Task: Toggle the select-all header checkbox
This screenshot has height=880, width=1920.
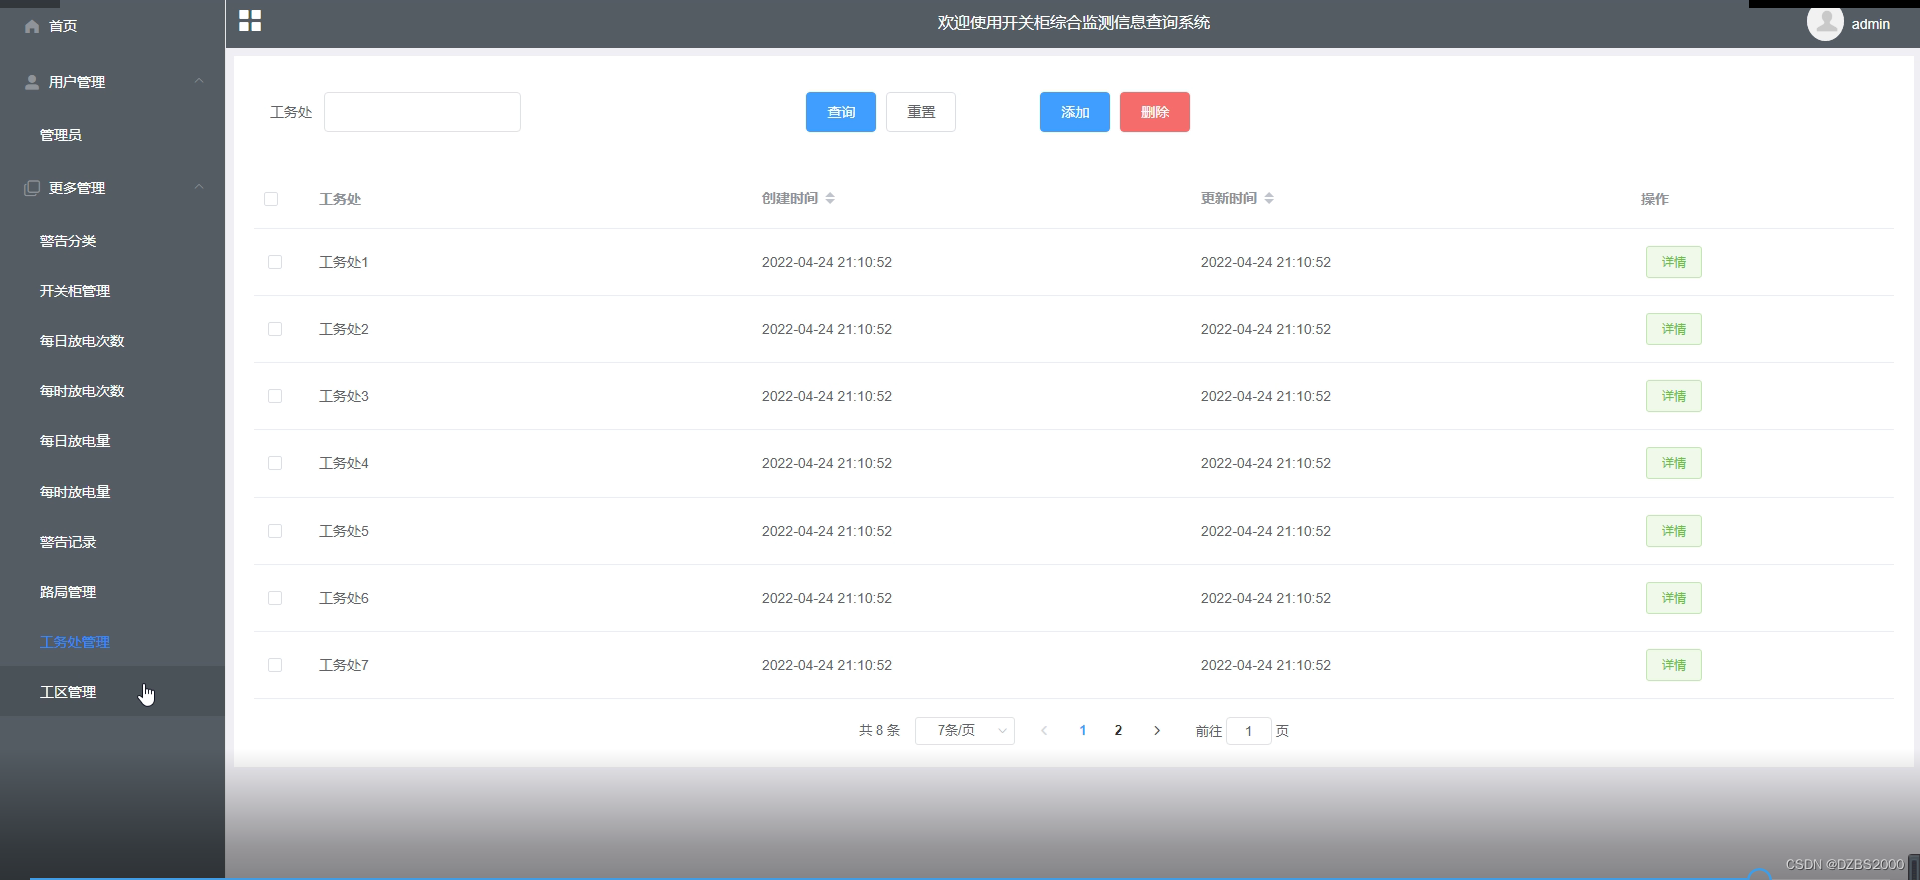Action: coord(271,199)
